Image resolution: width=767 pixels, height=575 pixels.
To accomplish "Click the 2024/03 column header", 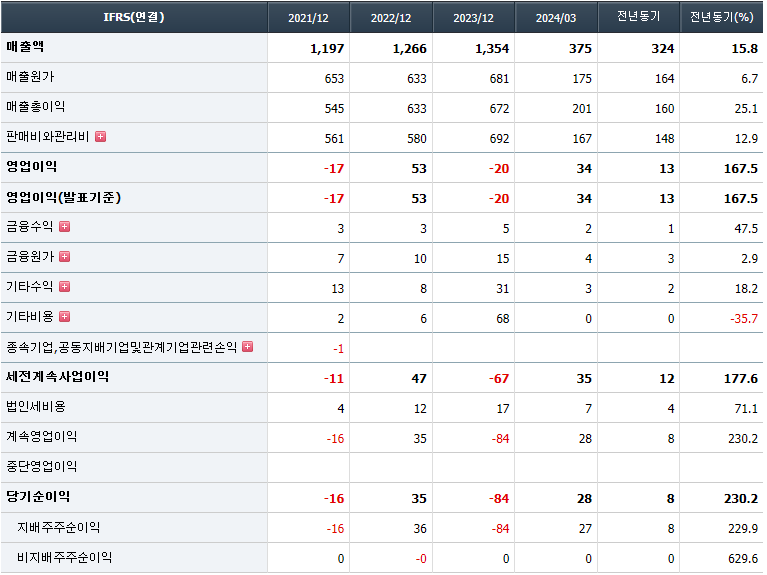I will tap(556, 17).
